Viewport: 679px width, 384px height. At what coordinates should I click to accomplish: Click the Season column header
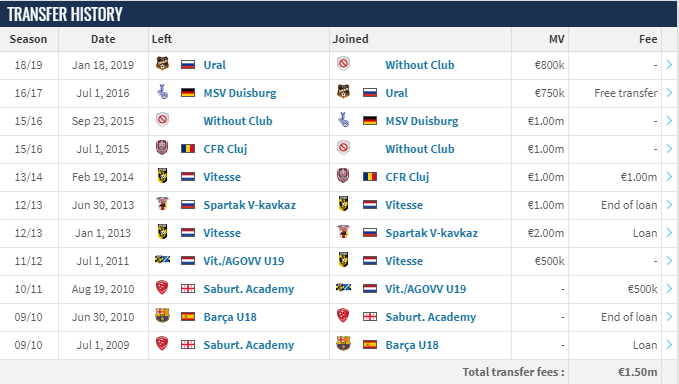pyautogui.click(x=28, y=39)
